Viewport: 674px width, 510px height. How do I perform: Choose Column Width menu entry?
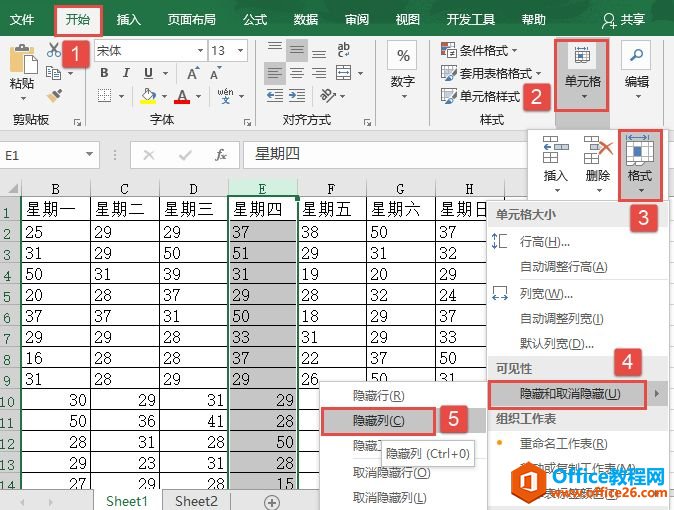click(x=578, y=294)
